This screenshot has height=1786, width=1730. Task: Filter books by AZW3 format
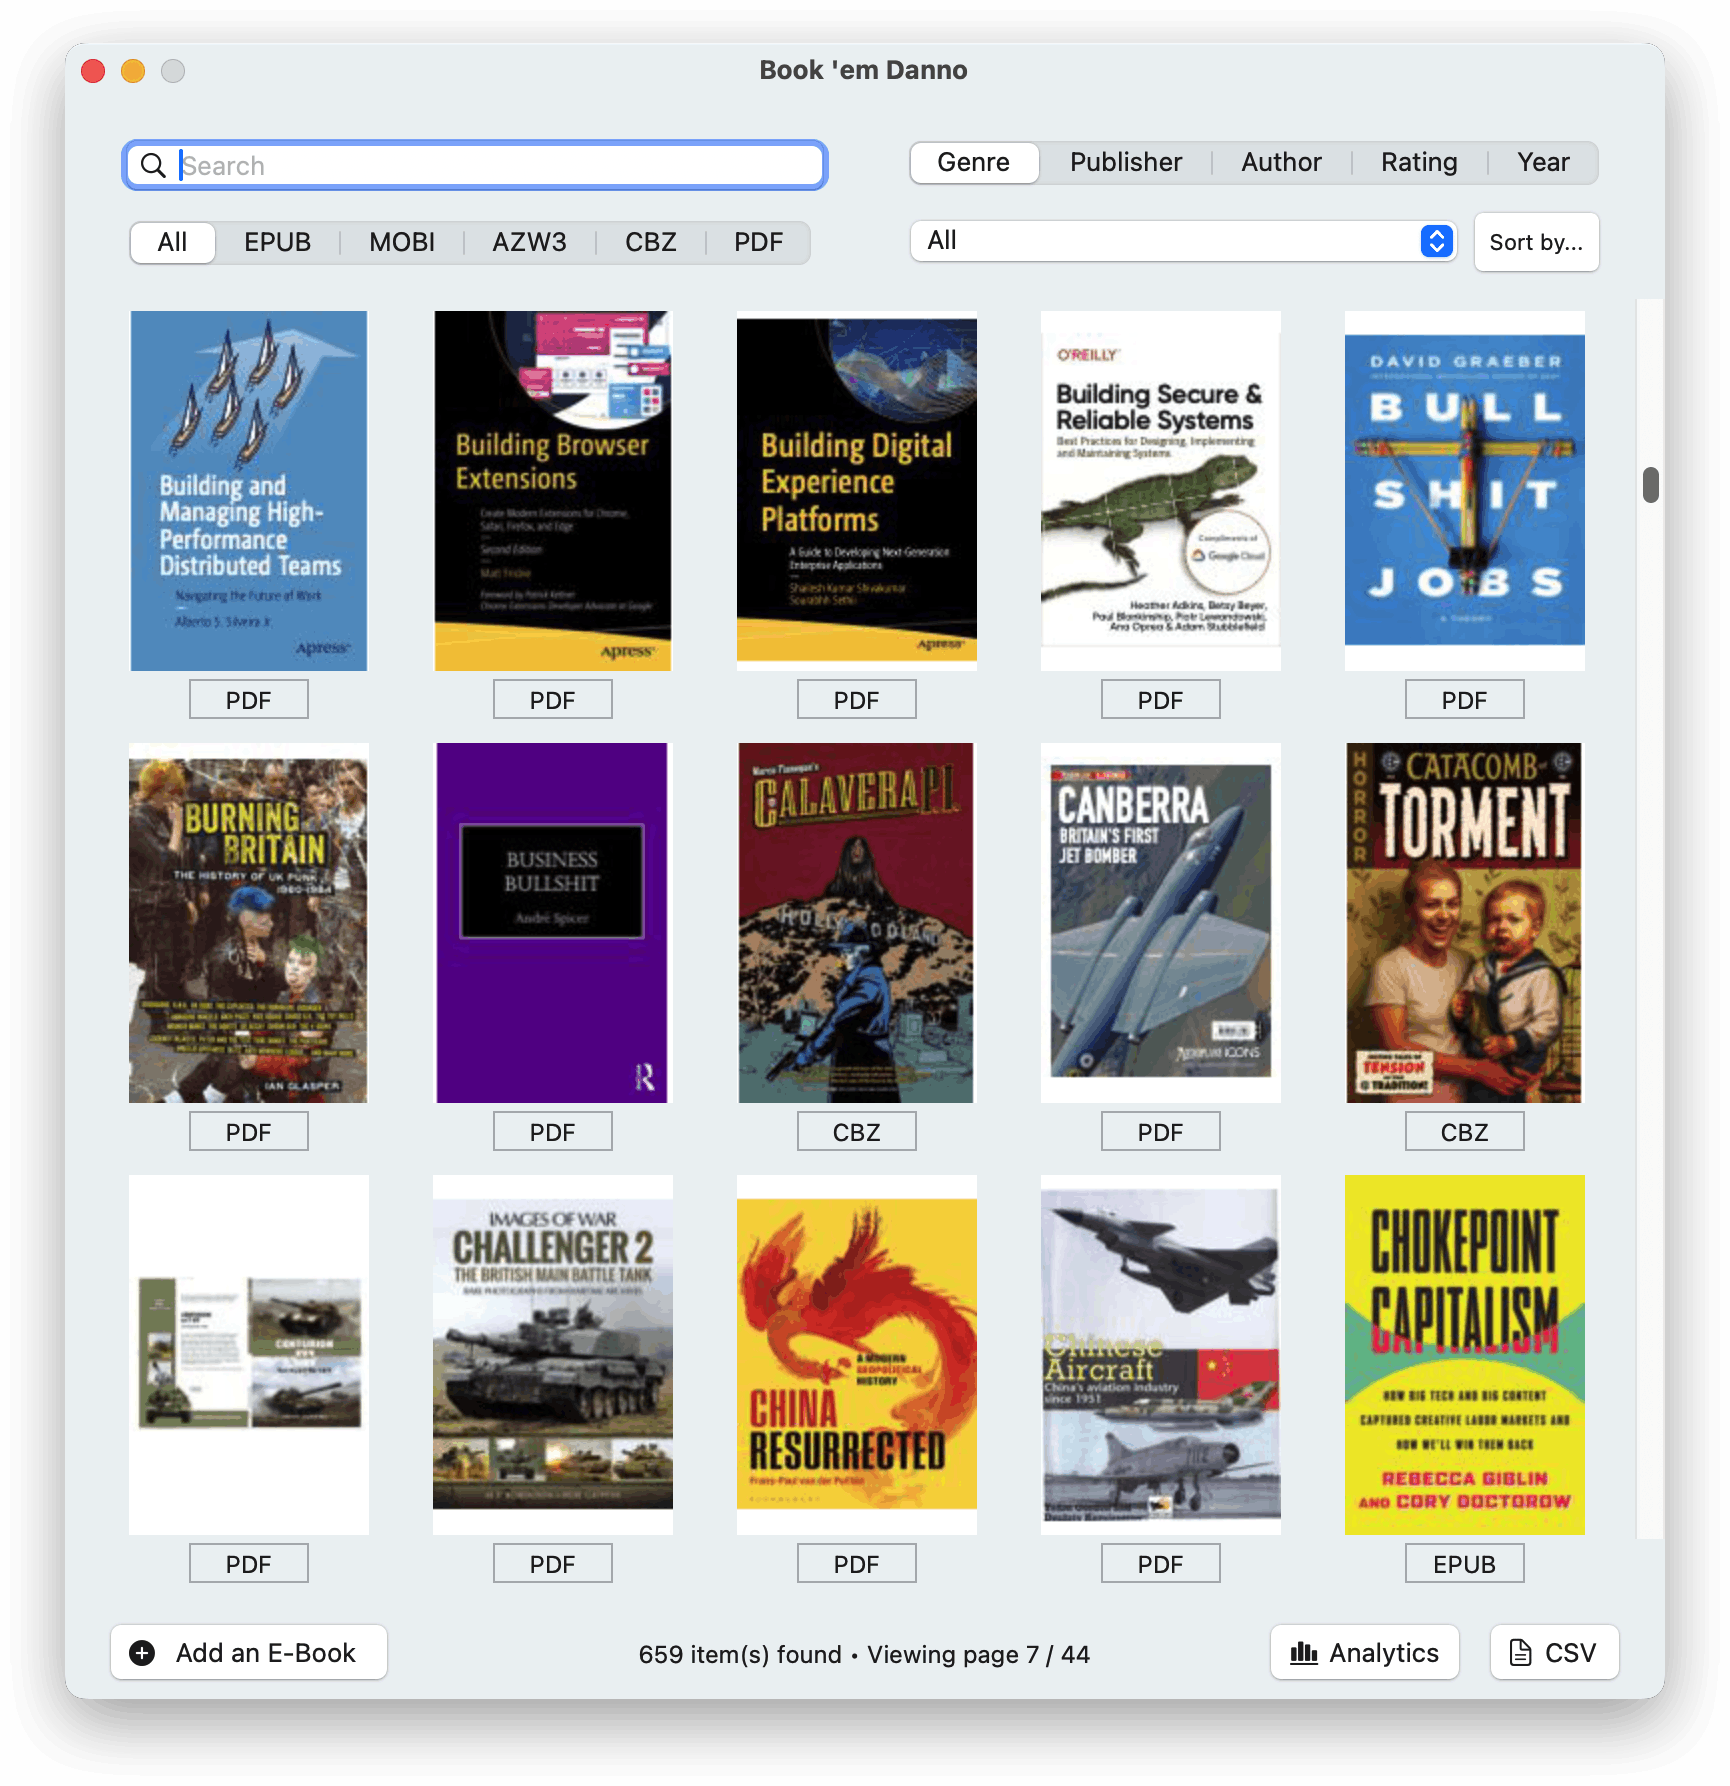(529, 242)
